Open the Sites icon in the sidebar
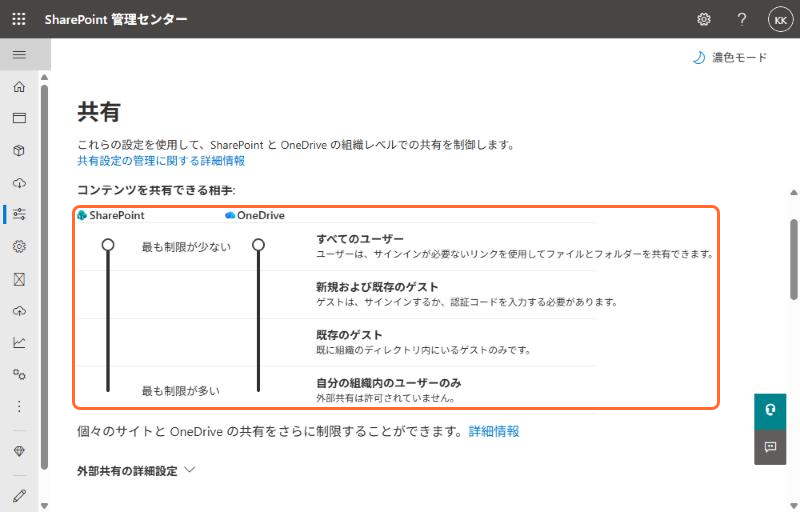This screenshot has width=800, height=512. pyautogui.click(x=19, y=118)
